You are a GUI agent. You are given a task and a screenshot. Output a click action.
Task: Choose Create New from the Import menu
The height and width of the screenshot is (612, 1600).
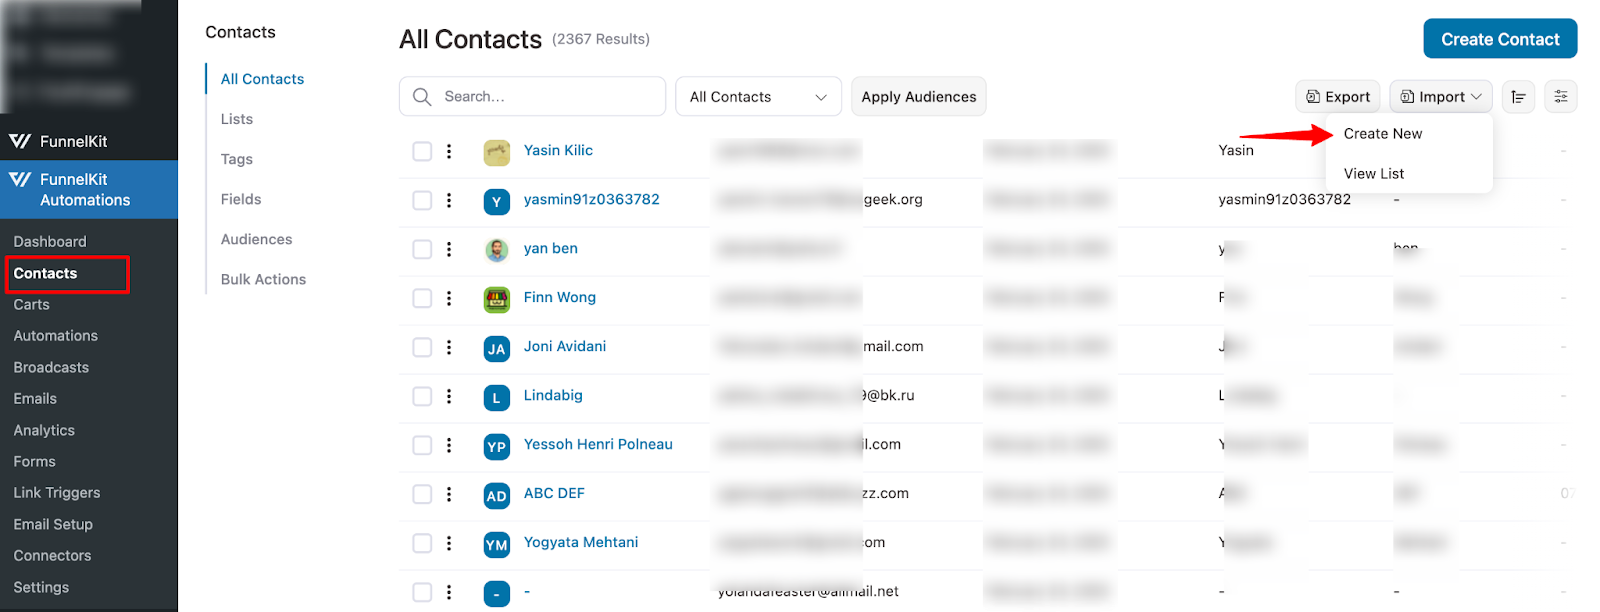1383,133
